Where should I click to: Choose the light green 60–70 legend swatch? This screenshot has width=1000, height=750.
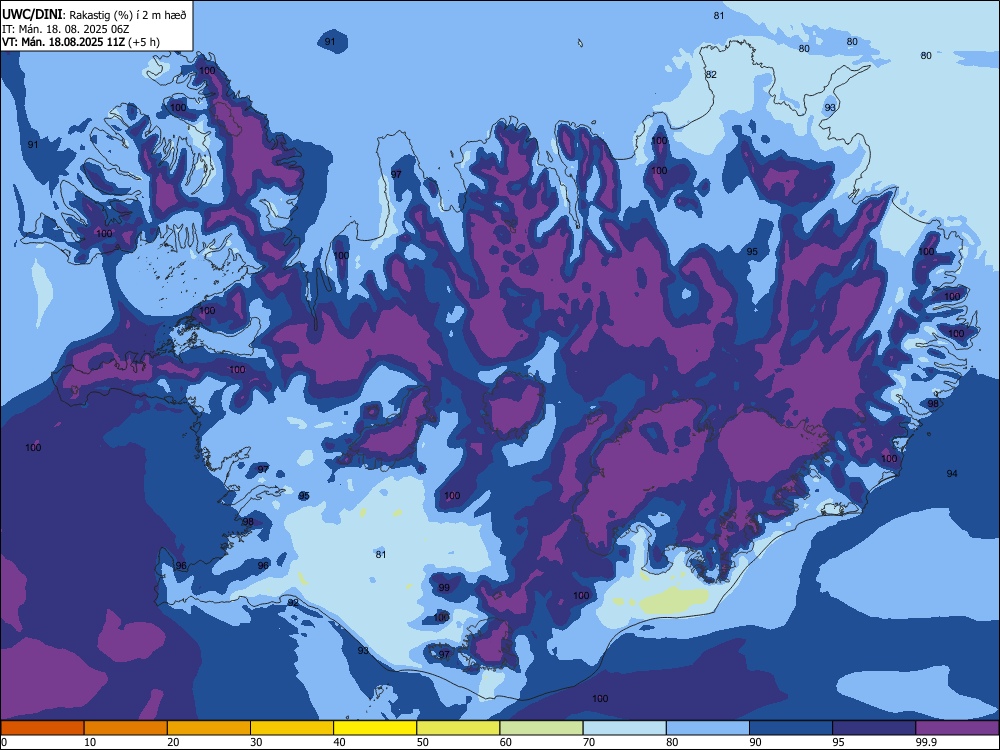click(541, 728)
